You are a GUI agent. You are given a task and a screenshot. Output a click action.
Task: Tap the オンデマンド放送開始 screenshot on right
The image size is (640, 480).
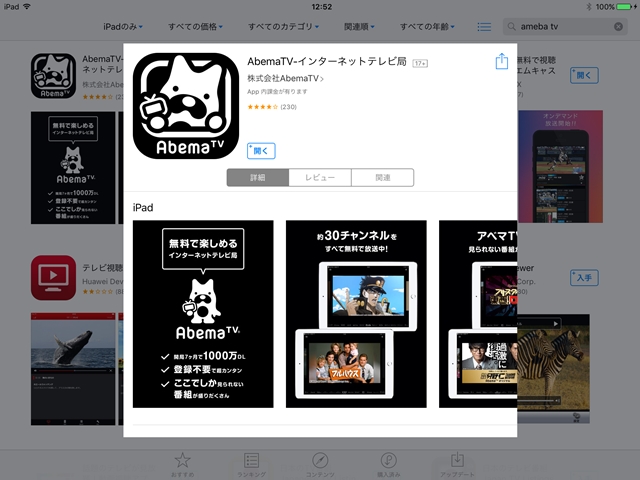[560, 167]
